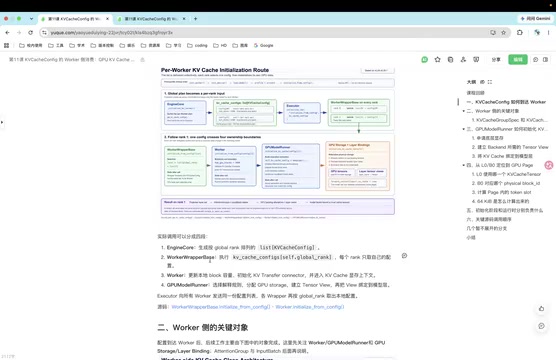Open the floating comment bubble below the thumbs-up
Viewport: 556px width, 360px height.
pos(541,326)
